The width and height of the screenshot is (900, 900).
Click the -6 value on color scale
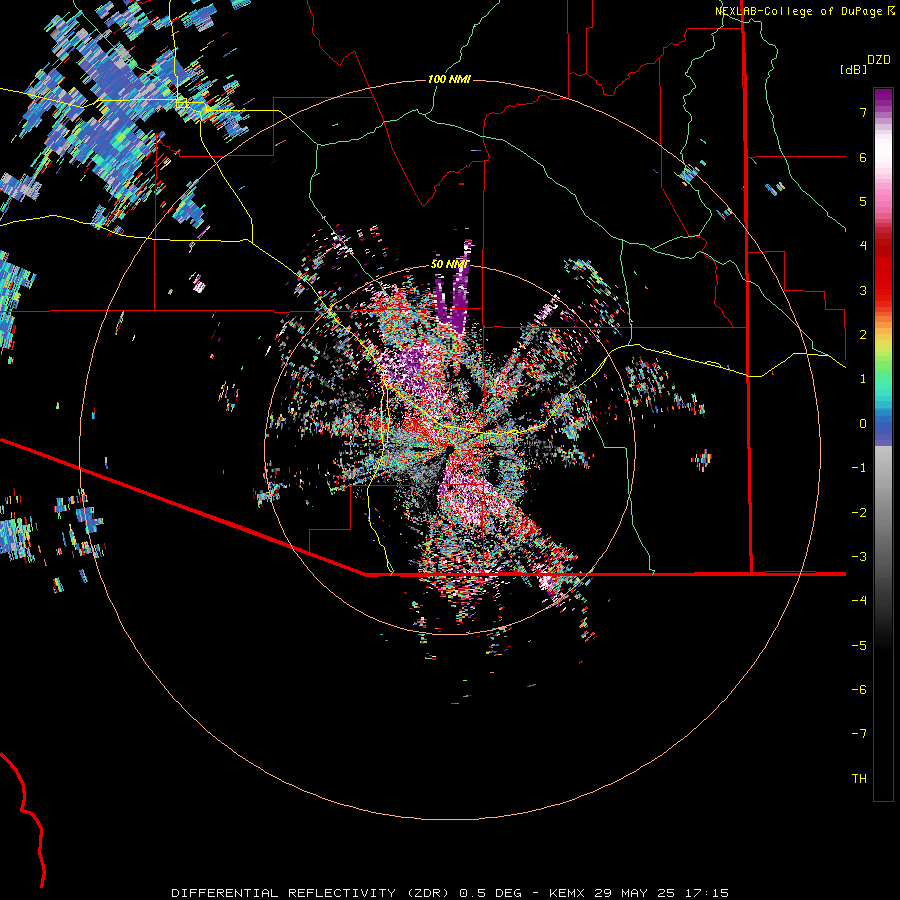click(859, 690)
